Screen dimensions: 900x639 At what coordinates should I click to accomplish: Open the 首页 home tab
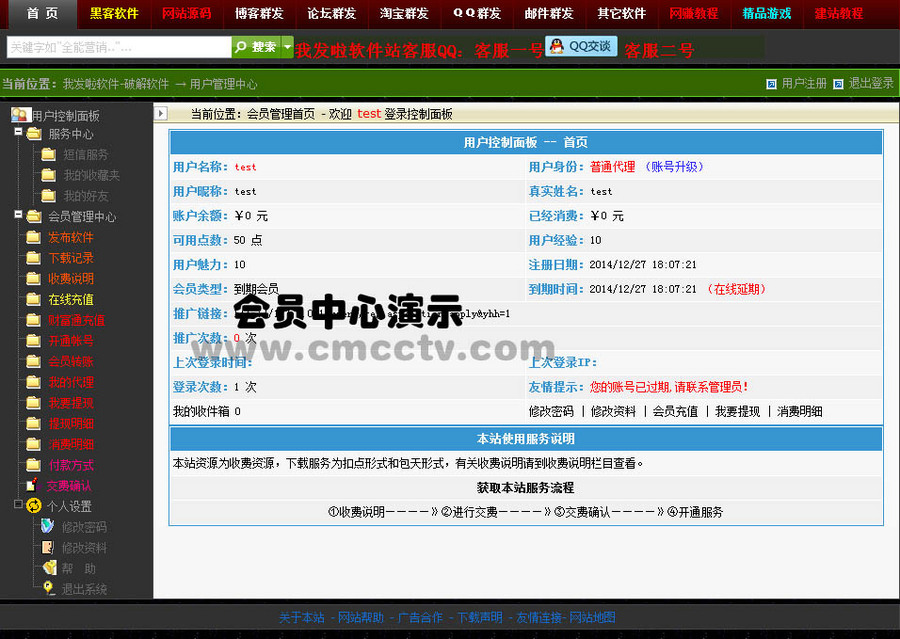(x=42, y=13)
